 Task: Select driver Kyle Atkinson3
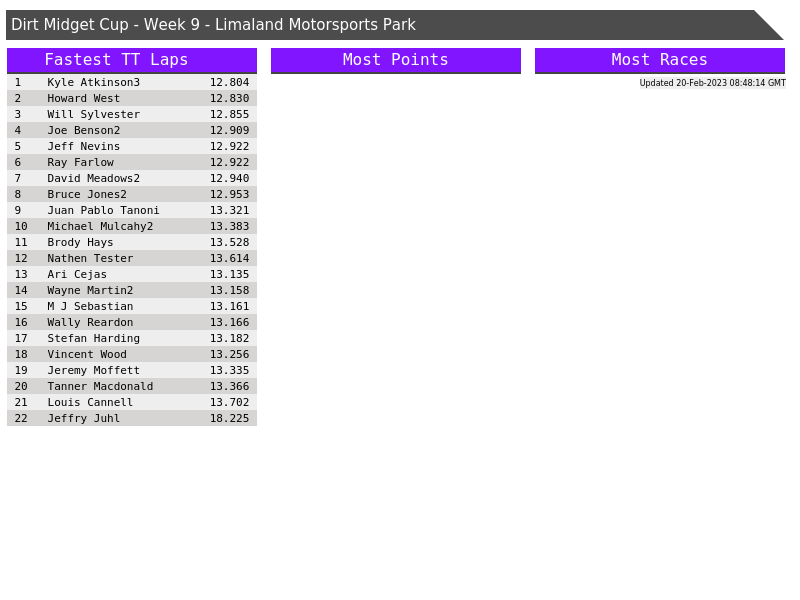93,82
